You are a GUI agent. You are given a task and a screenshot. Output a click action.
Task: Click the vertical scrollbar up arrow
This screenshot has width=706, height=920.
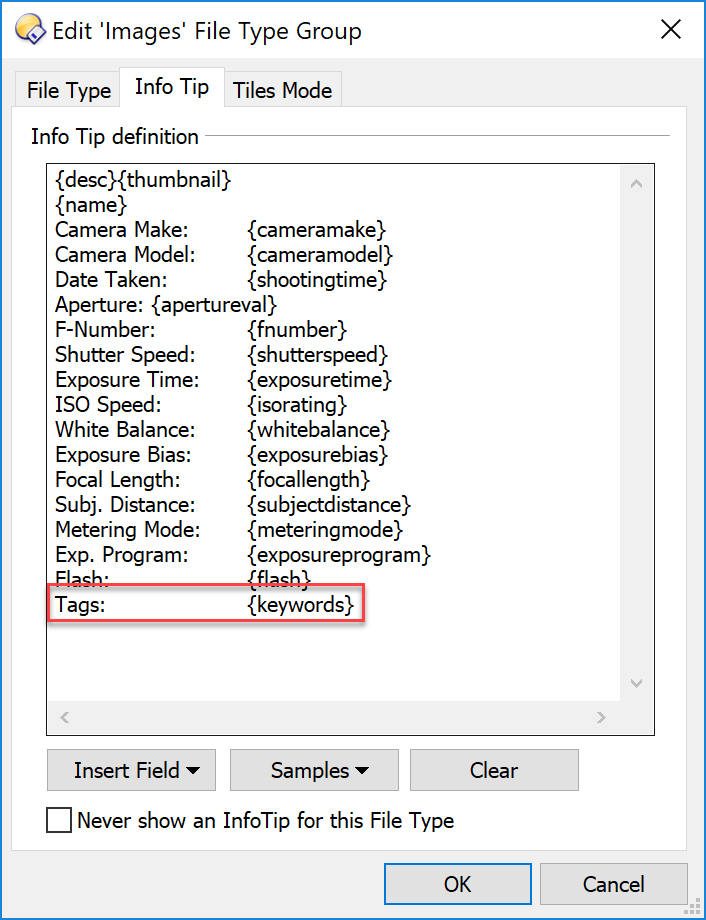(636, 184)
